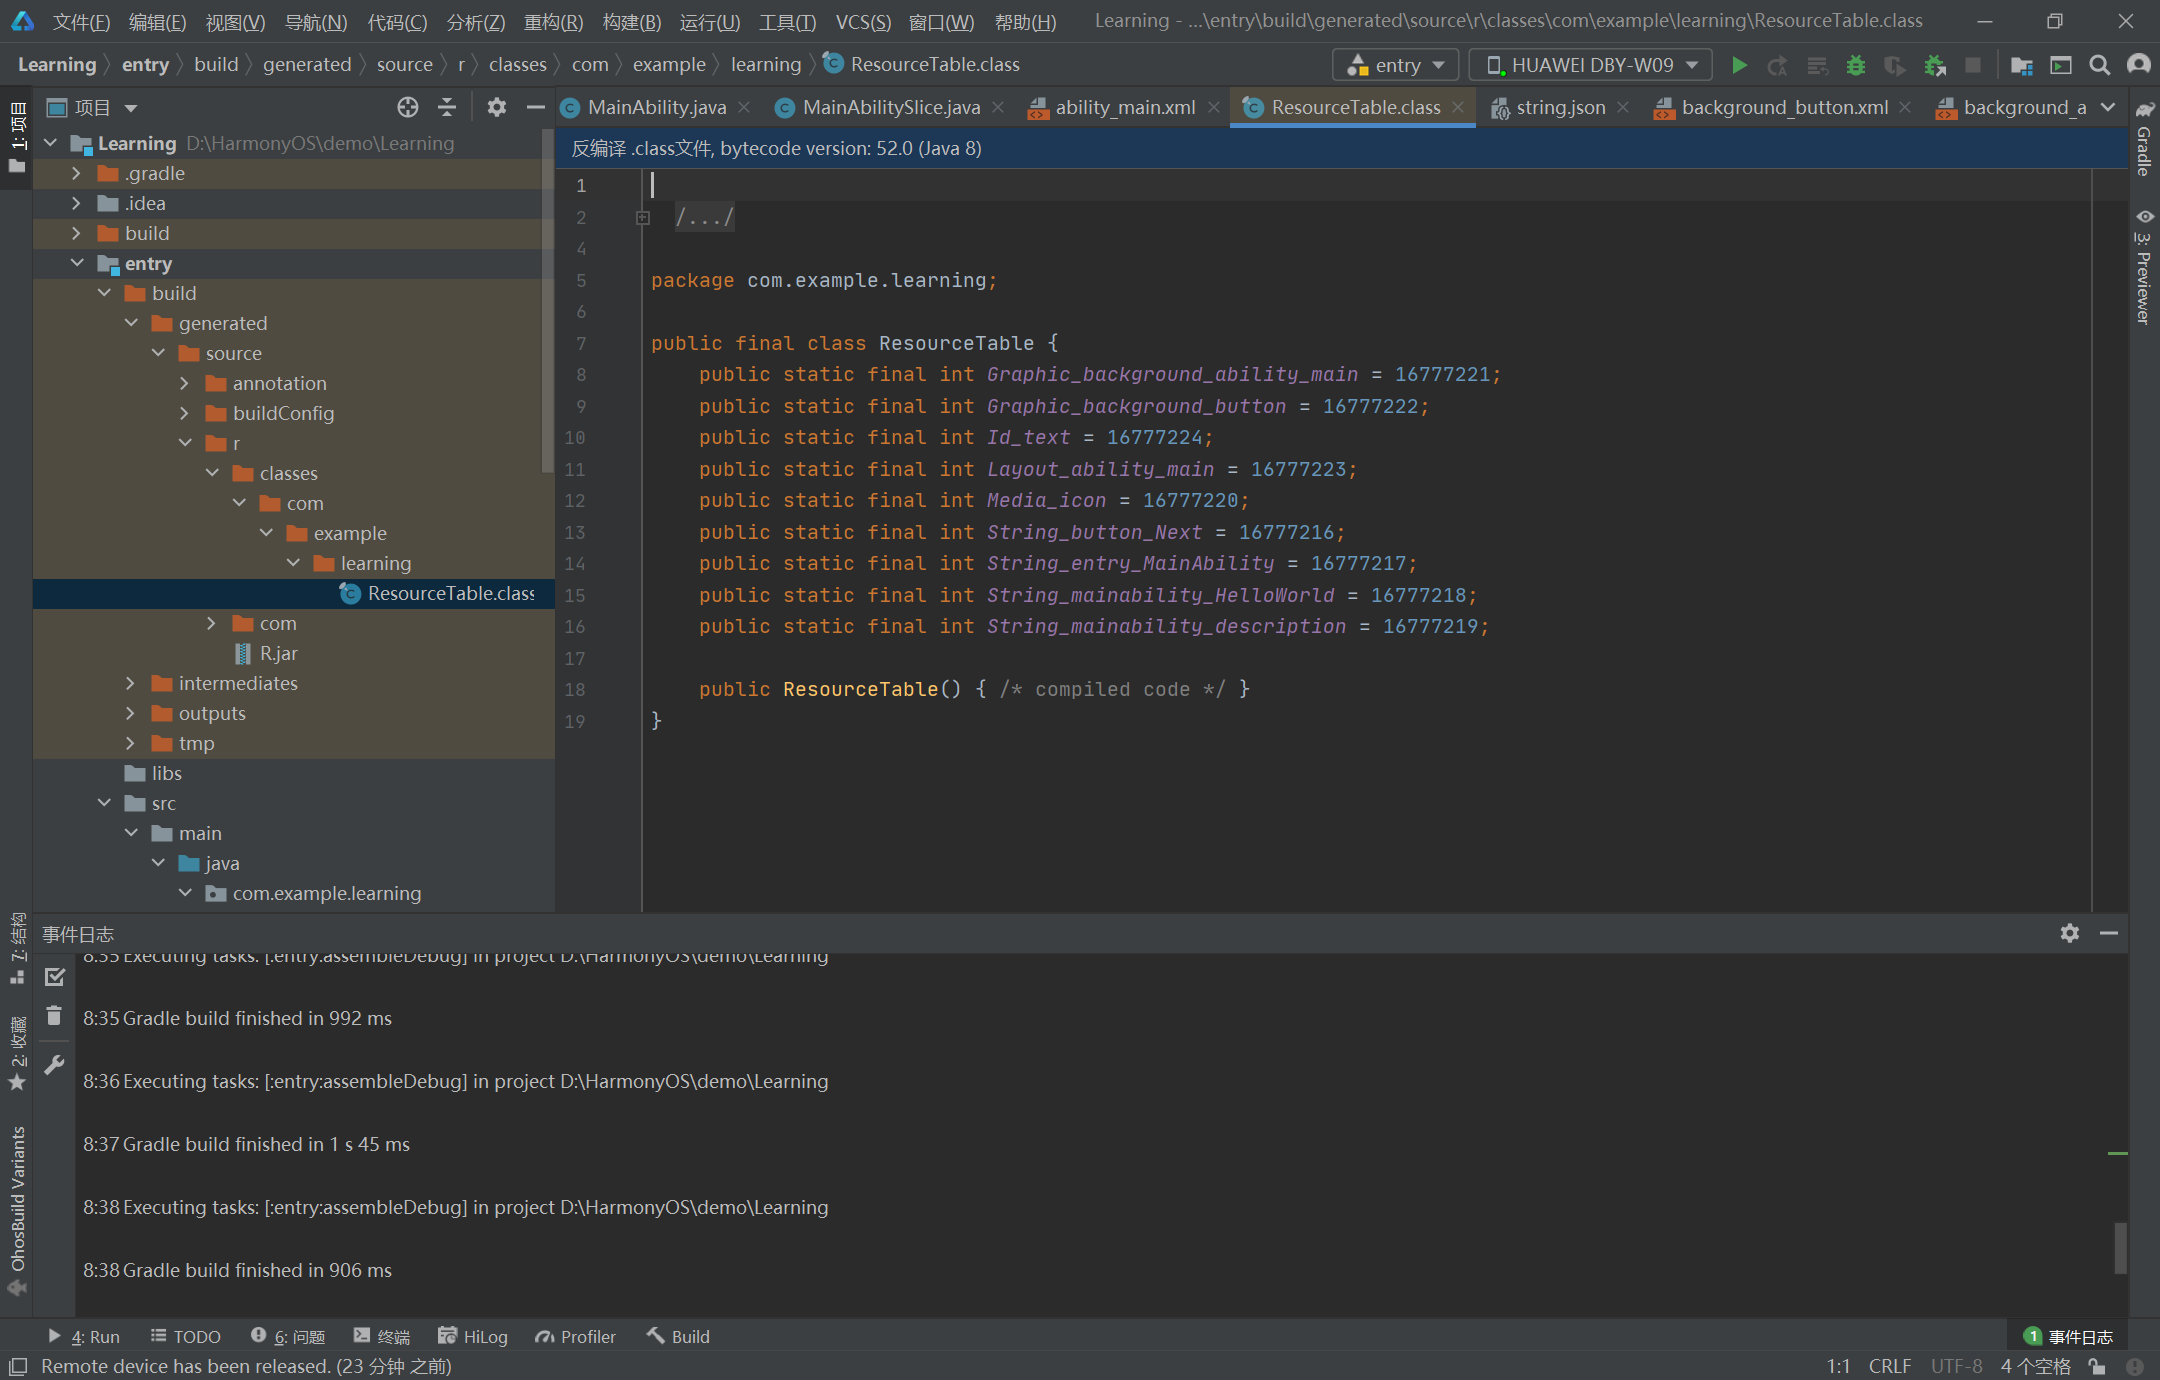Click the HUAWEI DBY-W09 device dropdown

pyautogui.click(x=1589, y=65)
